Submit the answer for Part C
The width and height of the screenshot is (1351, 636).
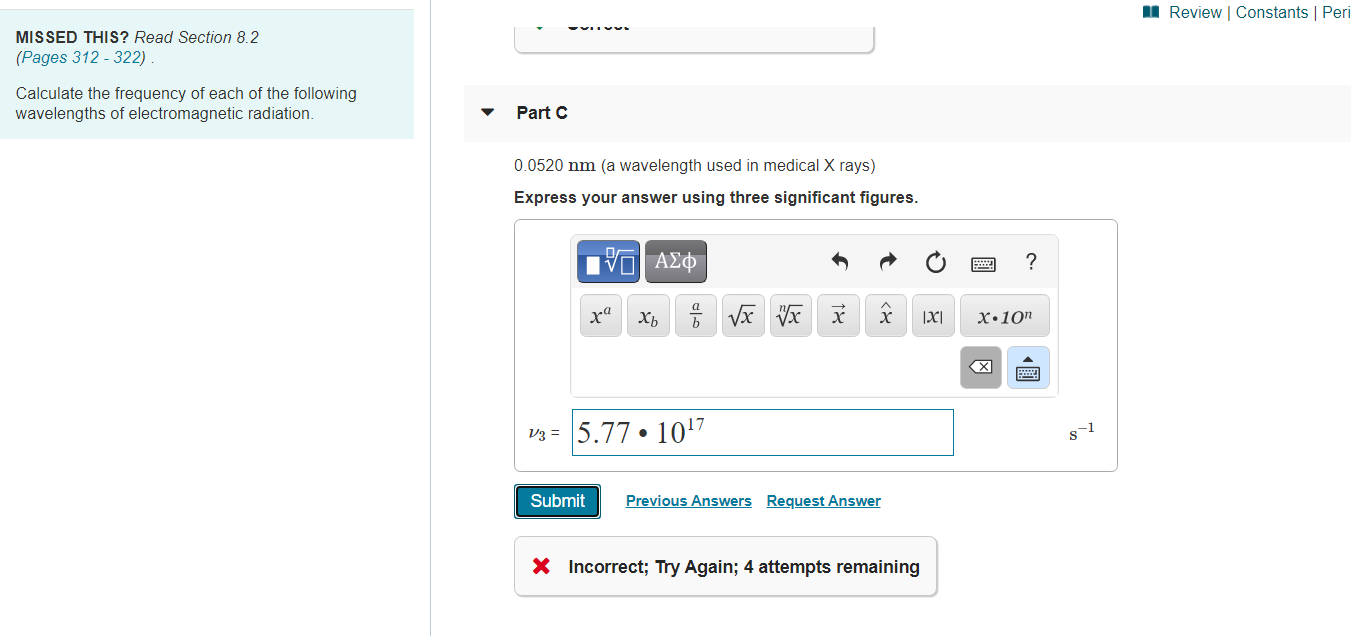(x=557, y=501)
